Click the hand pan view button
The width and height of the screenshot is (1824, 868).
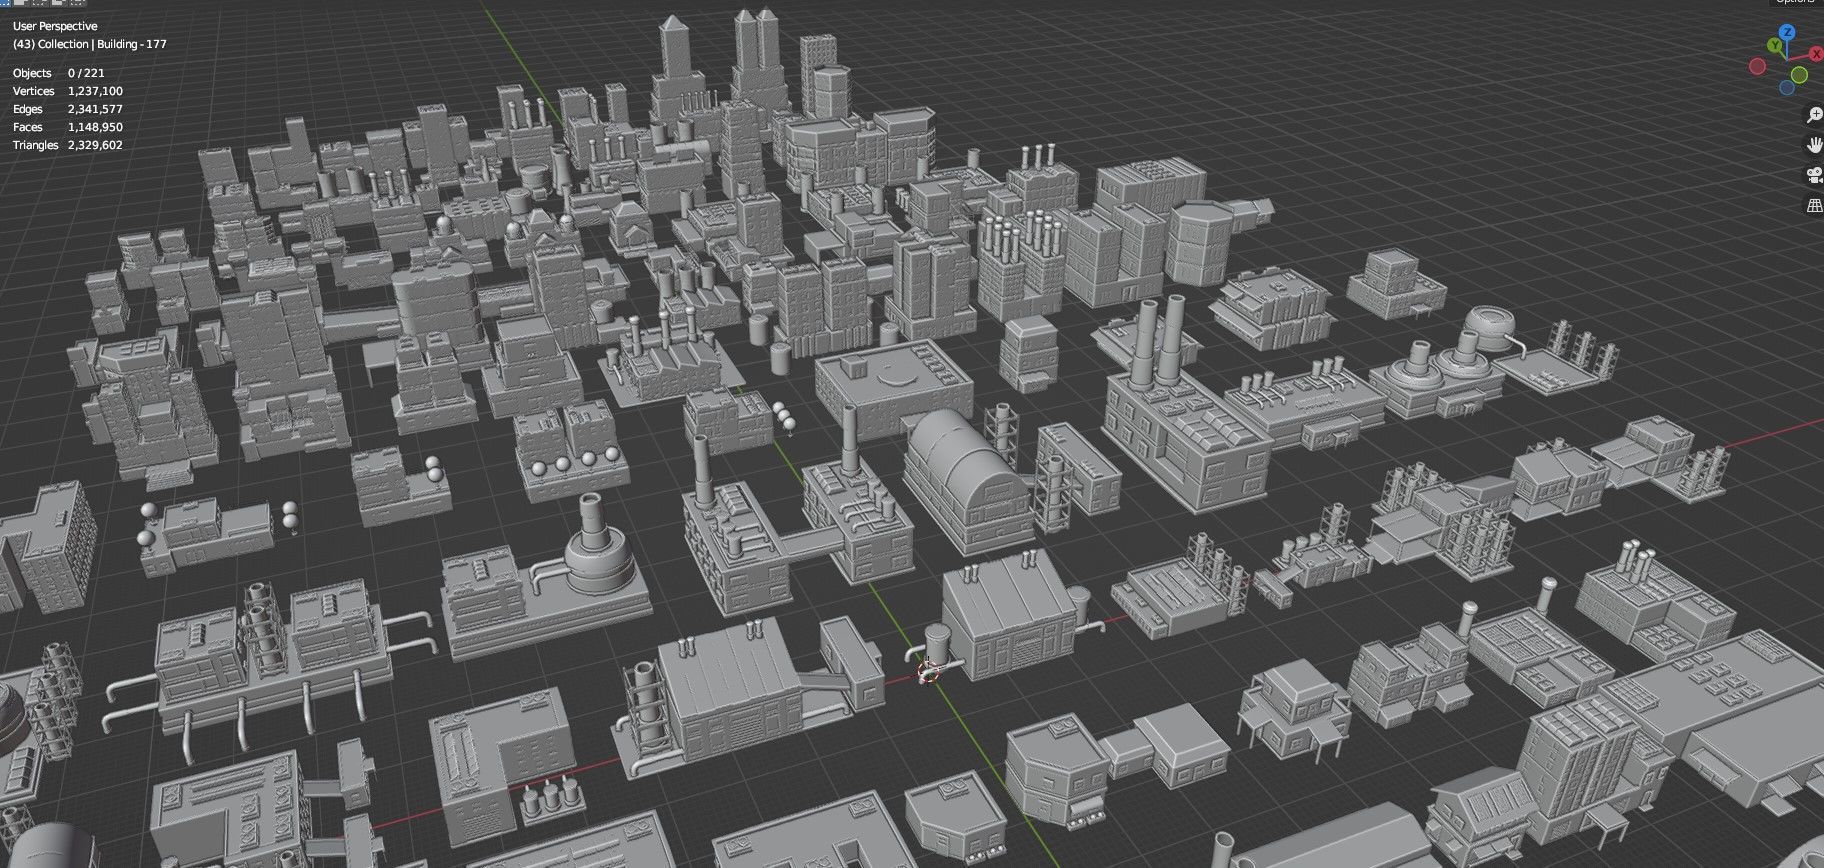coord(1814,145)
